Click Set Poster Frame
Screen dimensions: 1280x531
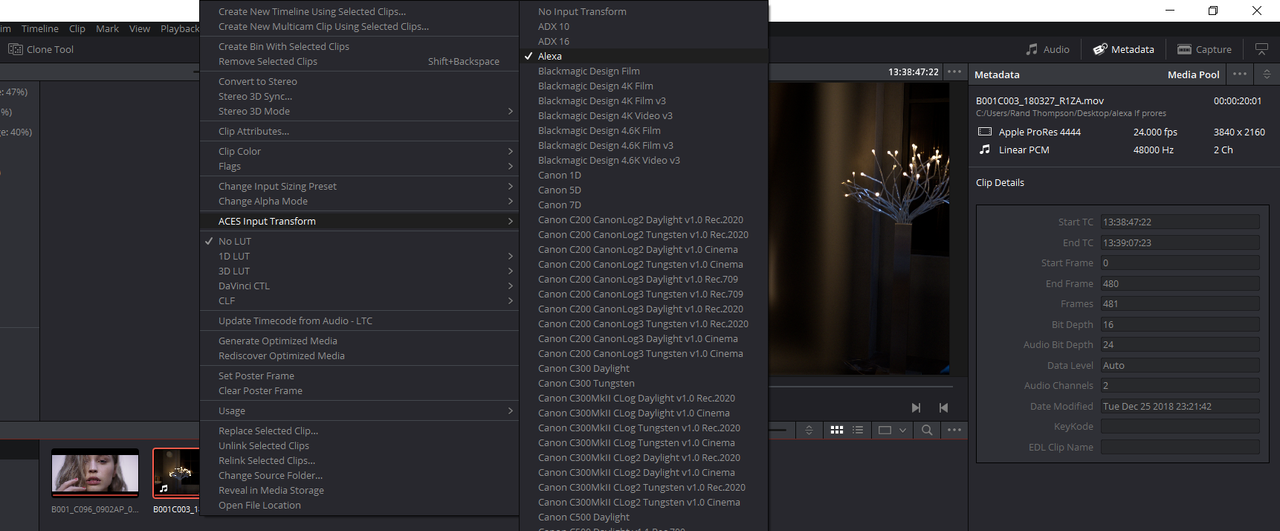(x=360, y=376)
